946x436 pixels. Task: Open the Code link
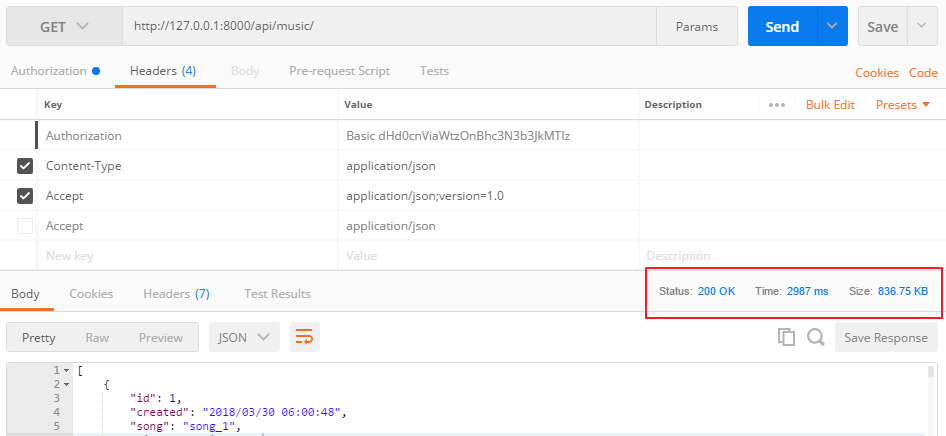923,73
